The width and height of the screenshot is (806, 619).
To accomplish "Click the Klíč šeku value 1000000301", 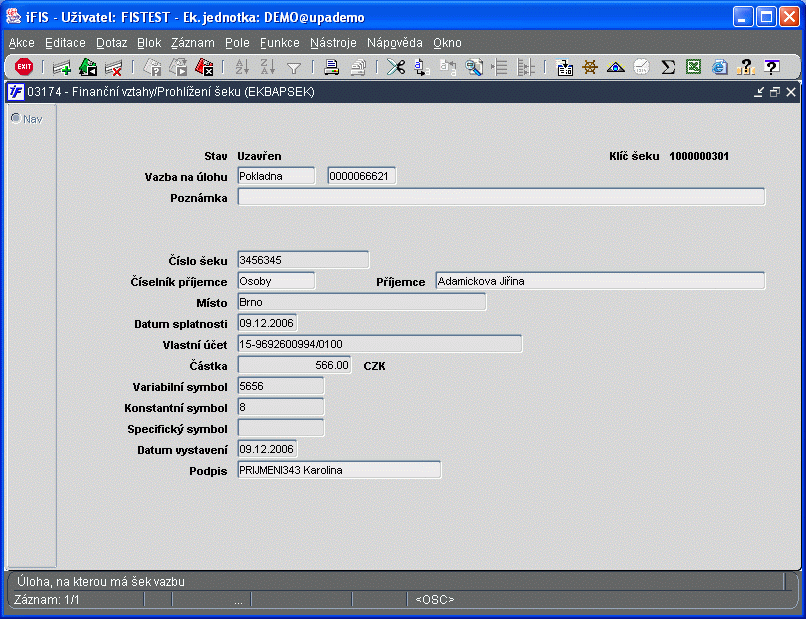I will 699,156.
